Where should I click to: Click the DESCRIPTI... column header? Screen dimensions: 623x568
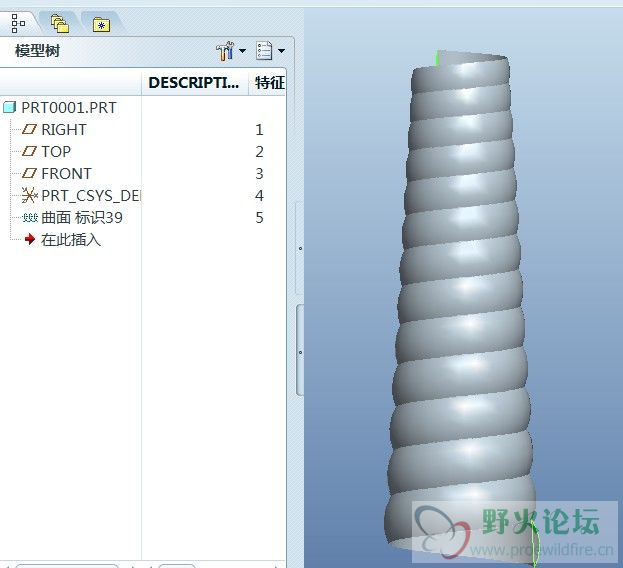[195, 83]
